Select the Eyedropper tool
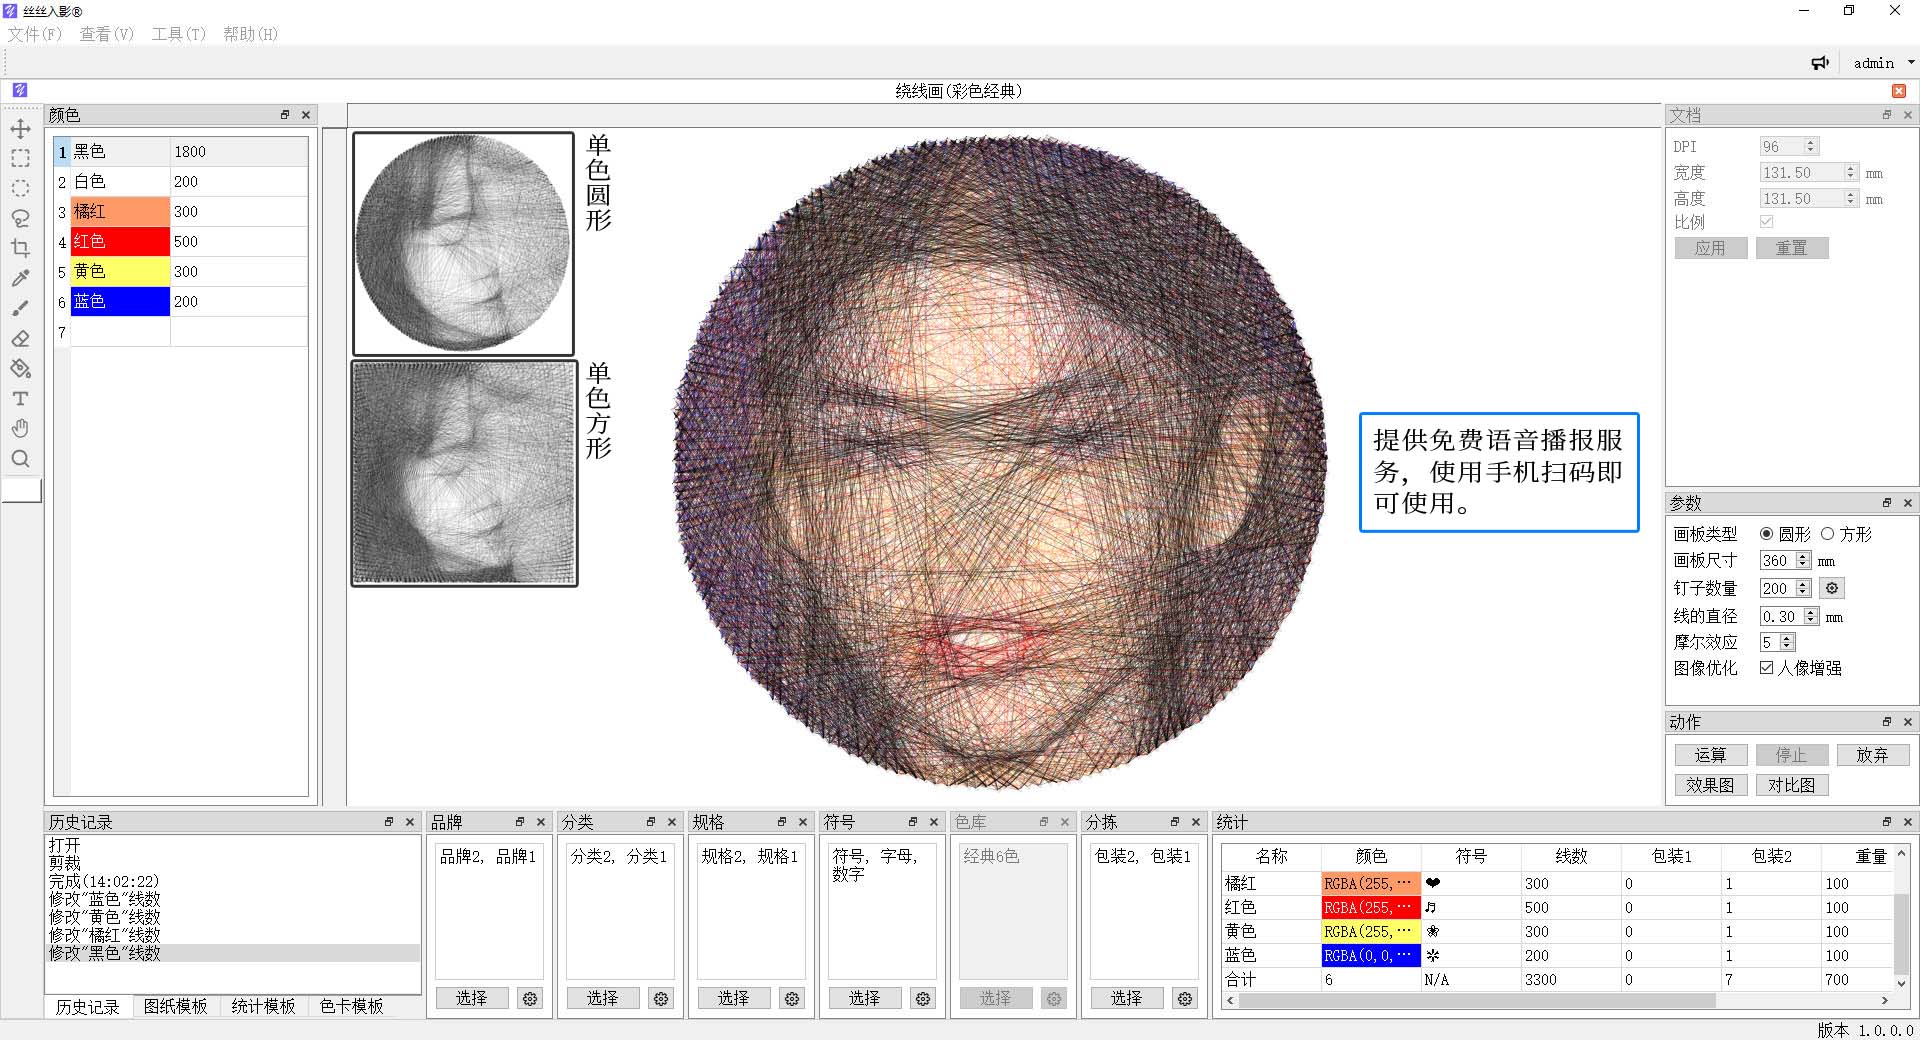 (21, 278)
